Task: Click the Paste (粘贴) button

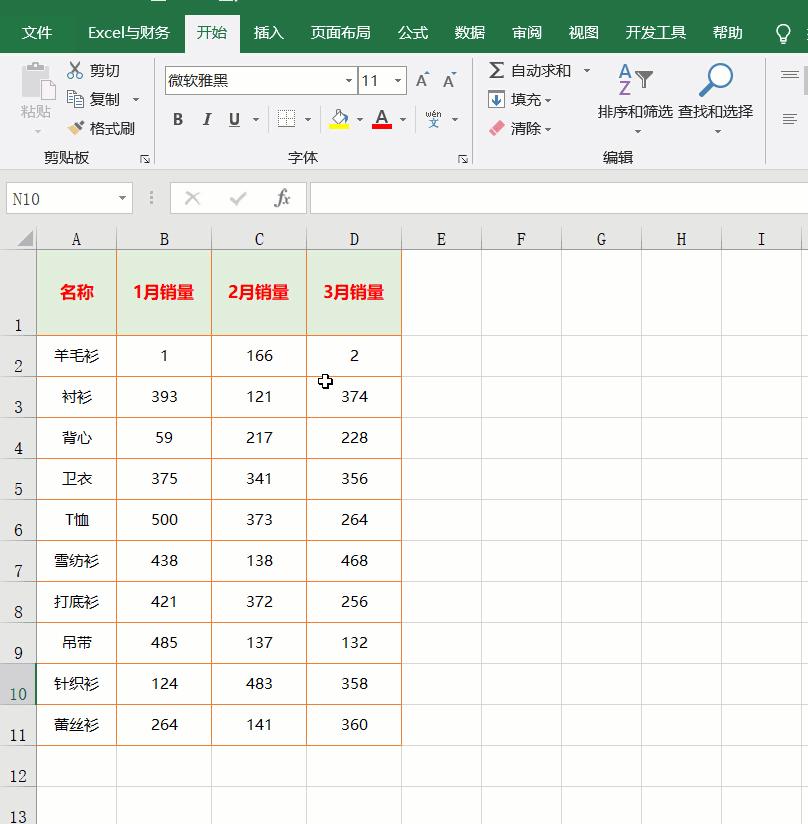Action: [x=34, y=90]
